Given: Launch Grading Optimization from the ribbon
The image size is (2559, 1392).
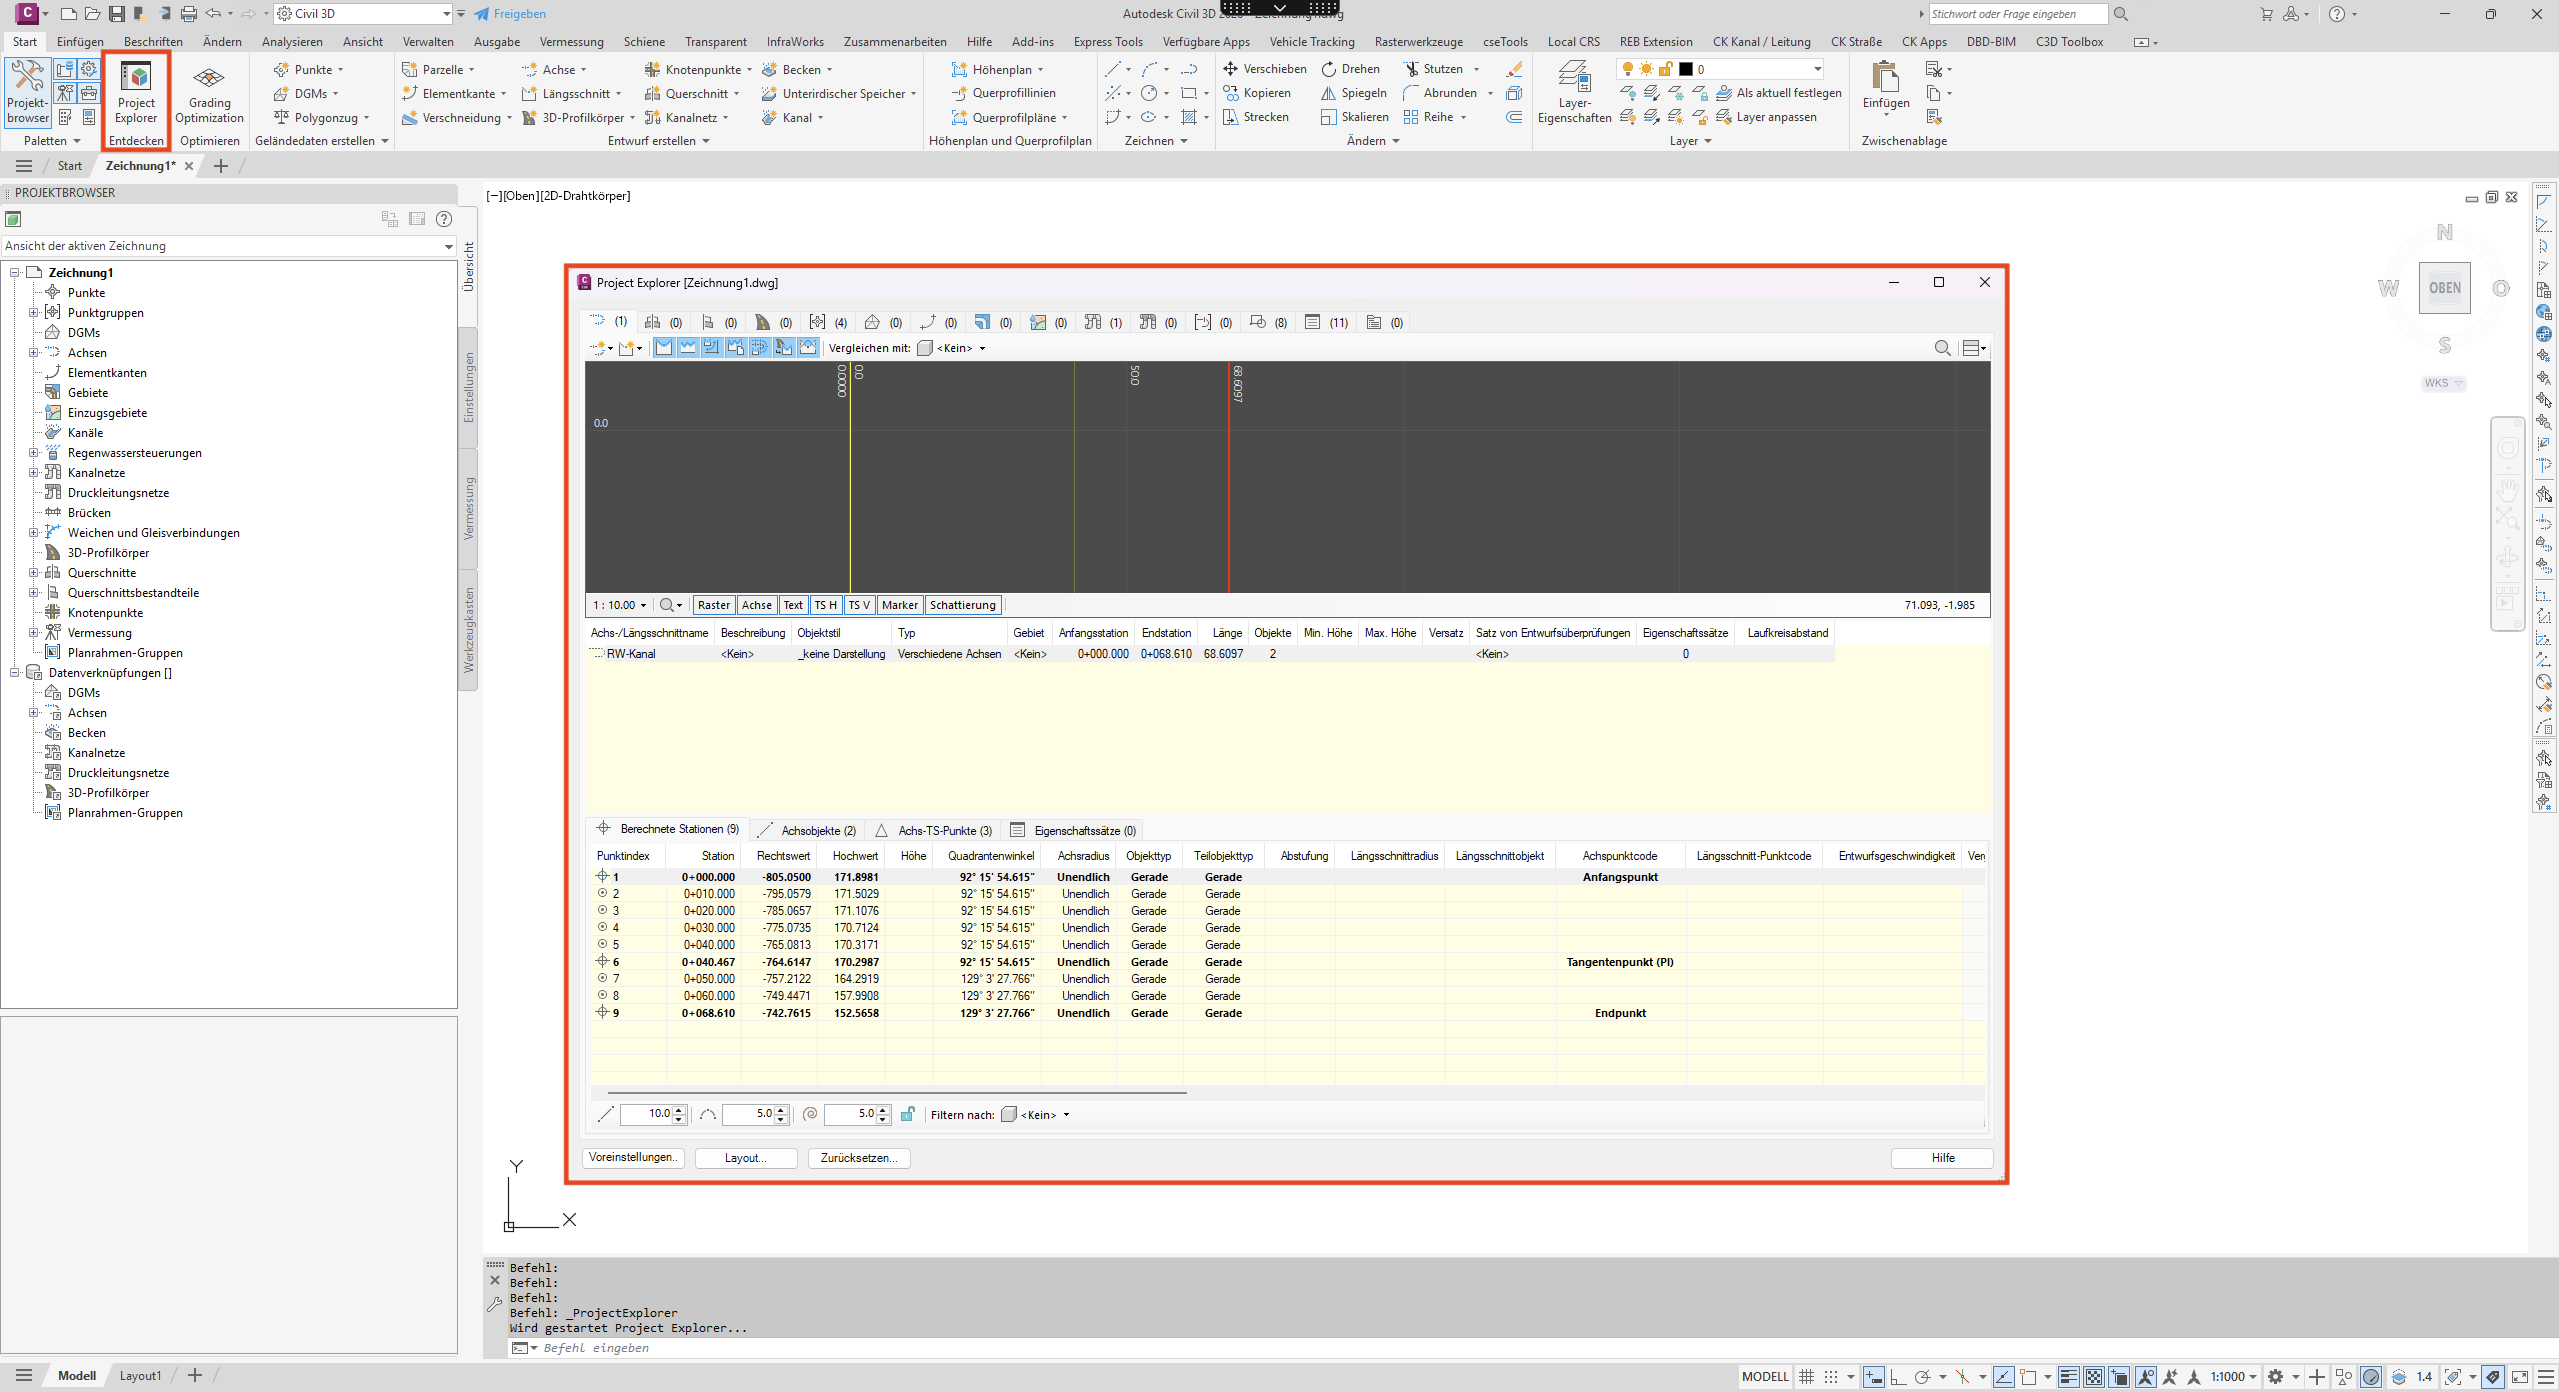Looking at the screenshot, I should pos(209,93).
